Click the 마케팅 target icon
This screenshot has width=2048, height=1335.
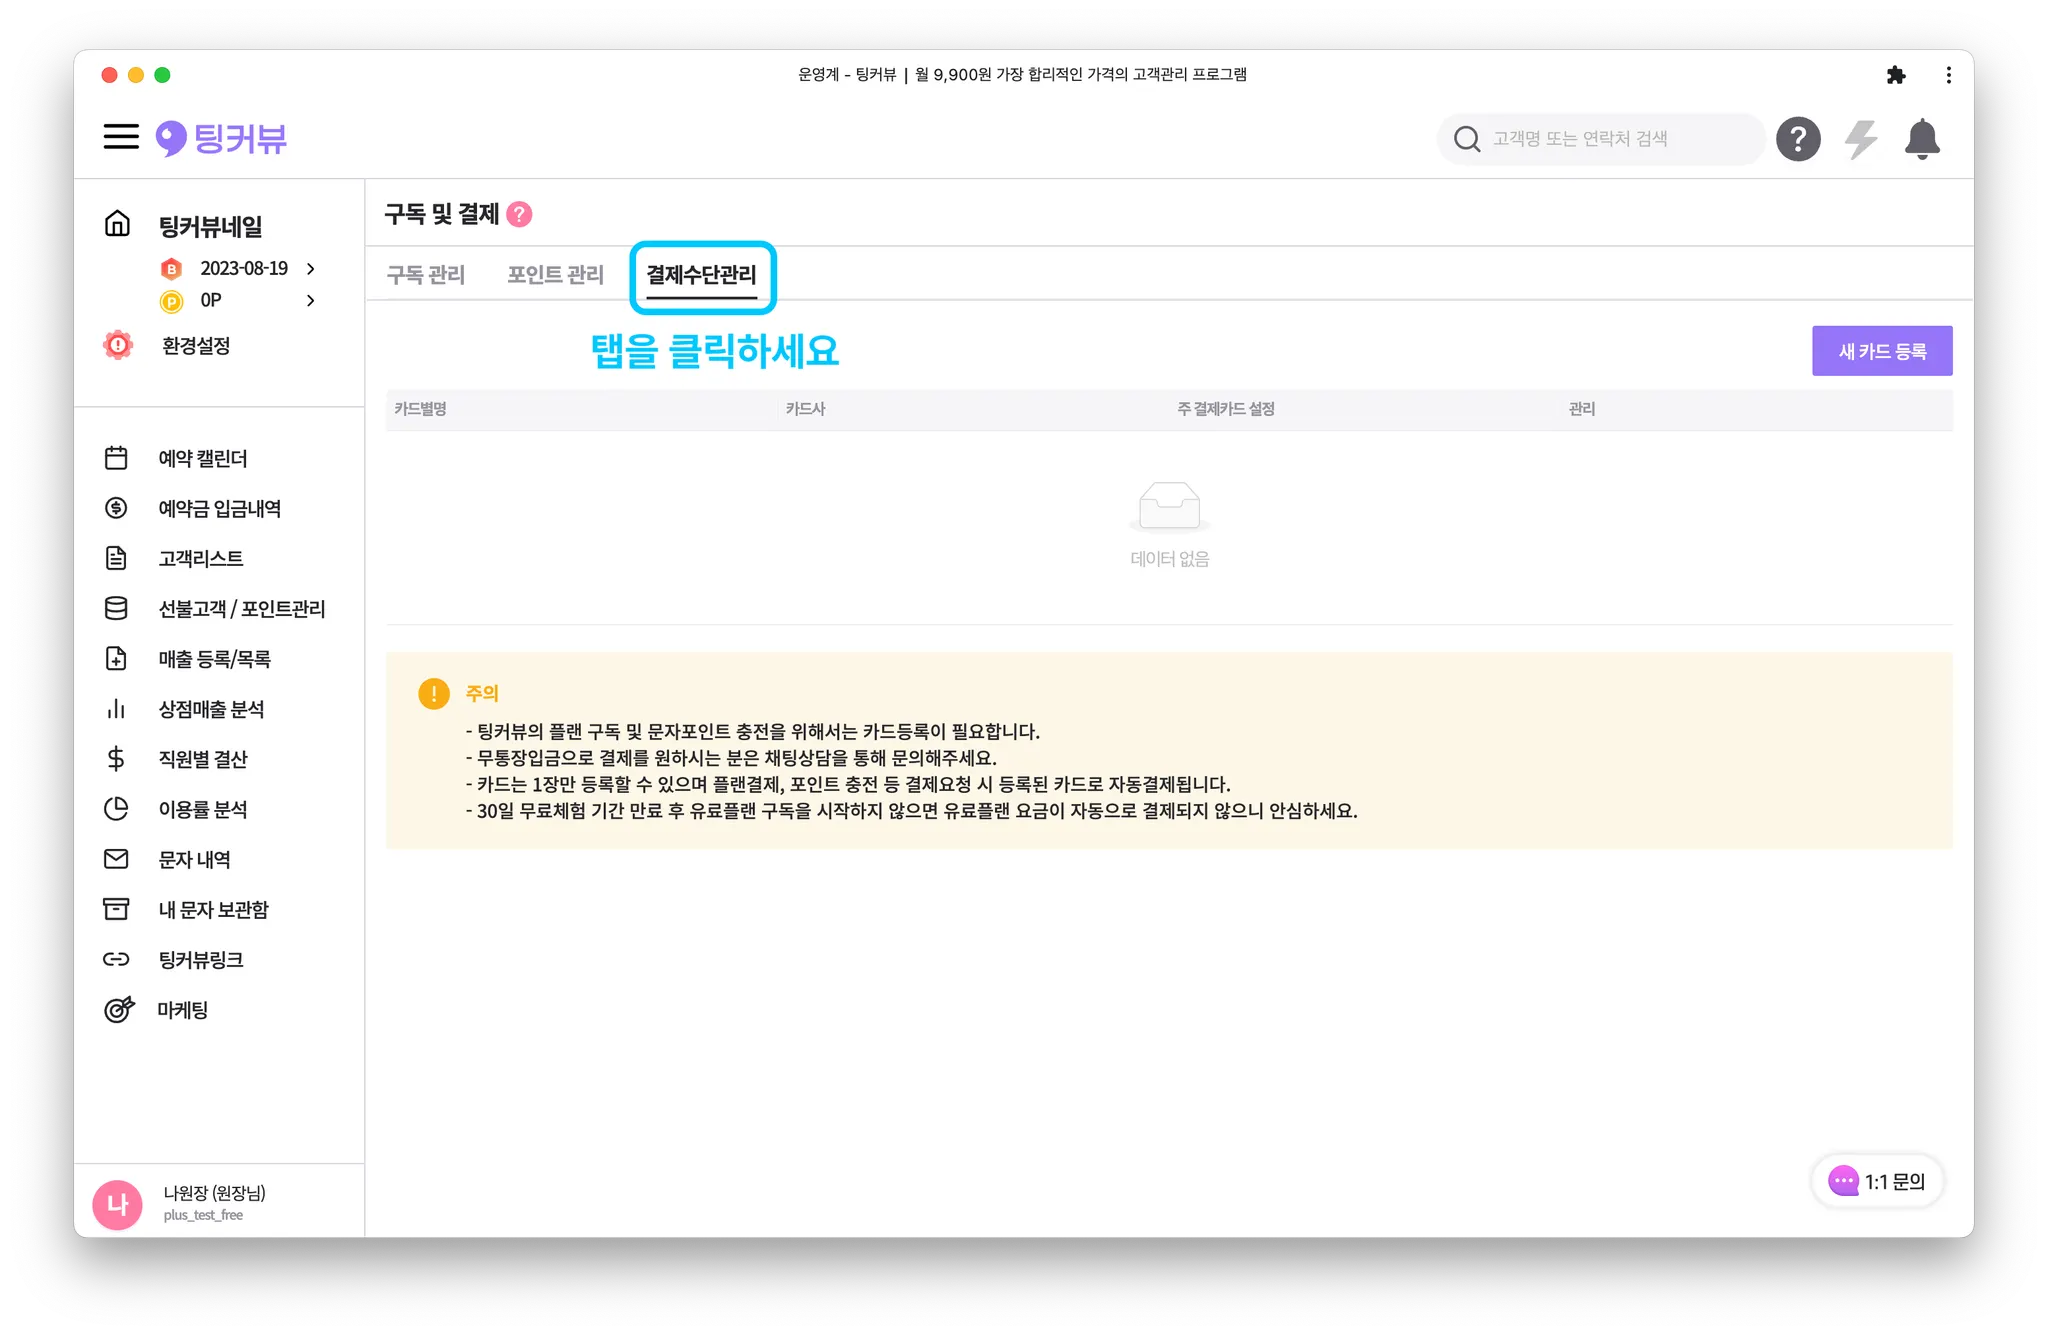coord(118,1010)
